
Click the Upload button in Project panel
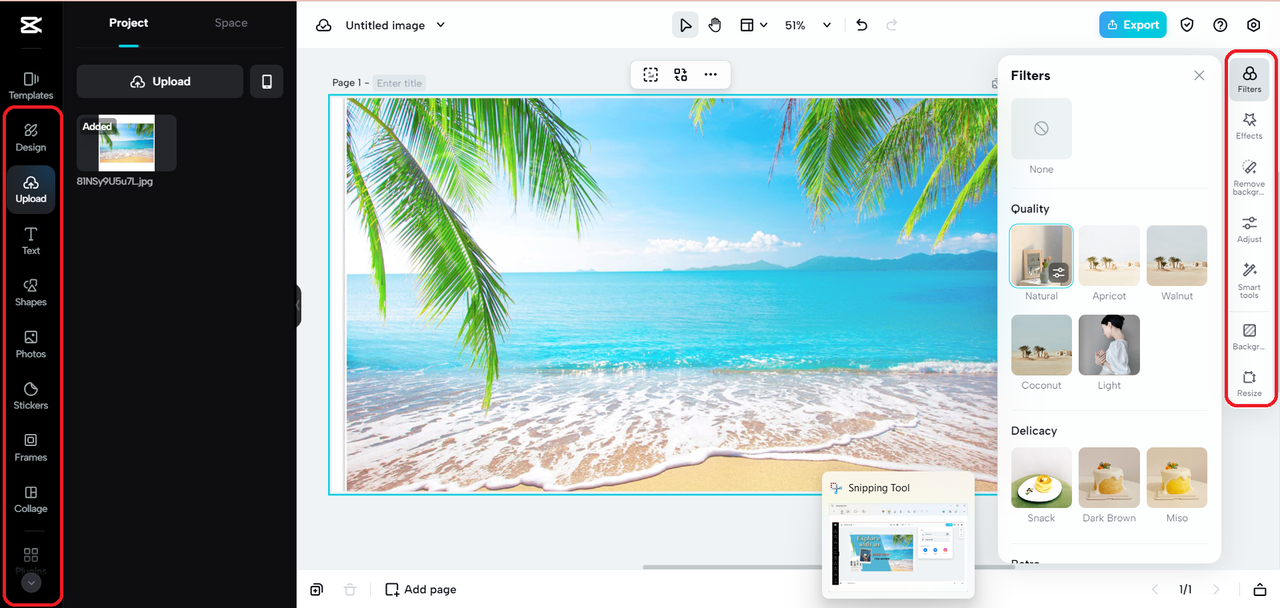coord(160,82)
